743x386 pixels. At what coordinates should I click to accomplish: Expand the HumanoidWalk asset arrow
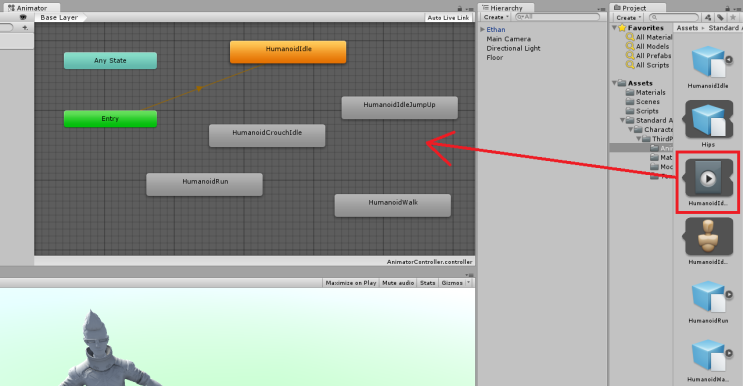[x=729, y=353]
